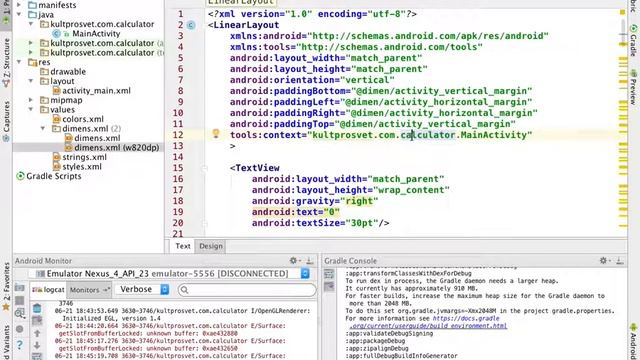Select styles.xml in project tree
Viewport: 640px width, 360px height.
pos(82,167)
